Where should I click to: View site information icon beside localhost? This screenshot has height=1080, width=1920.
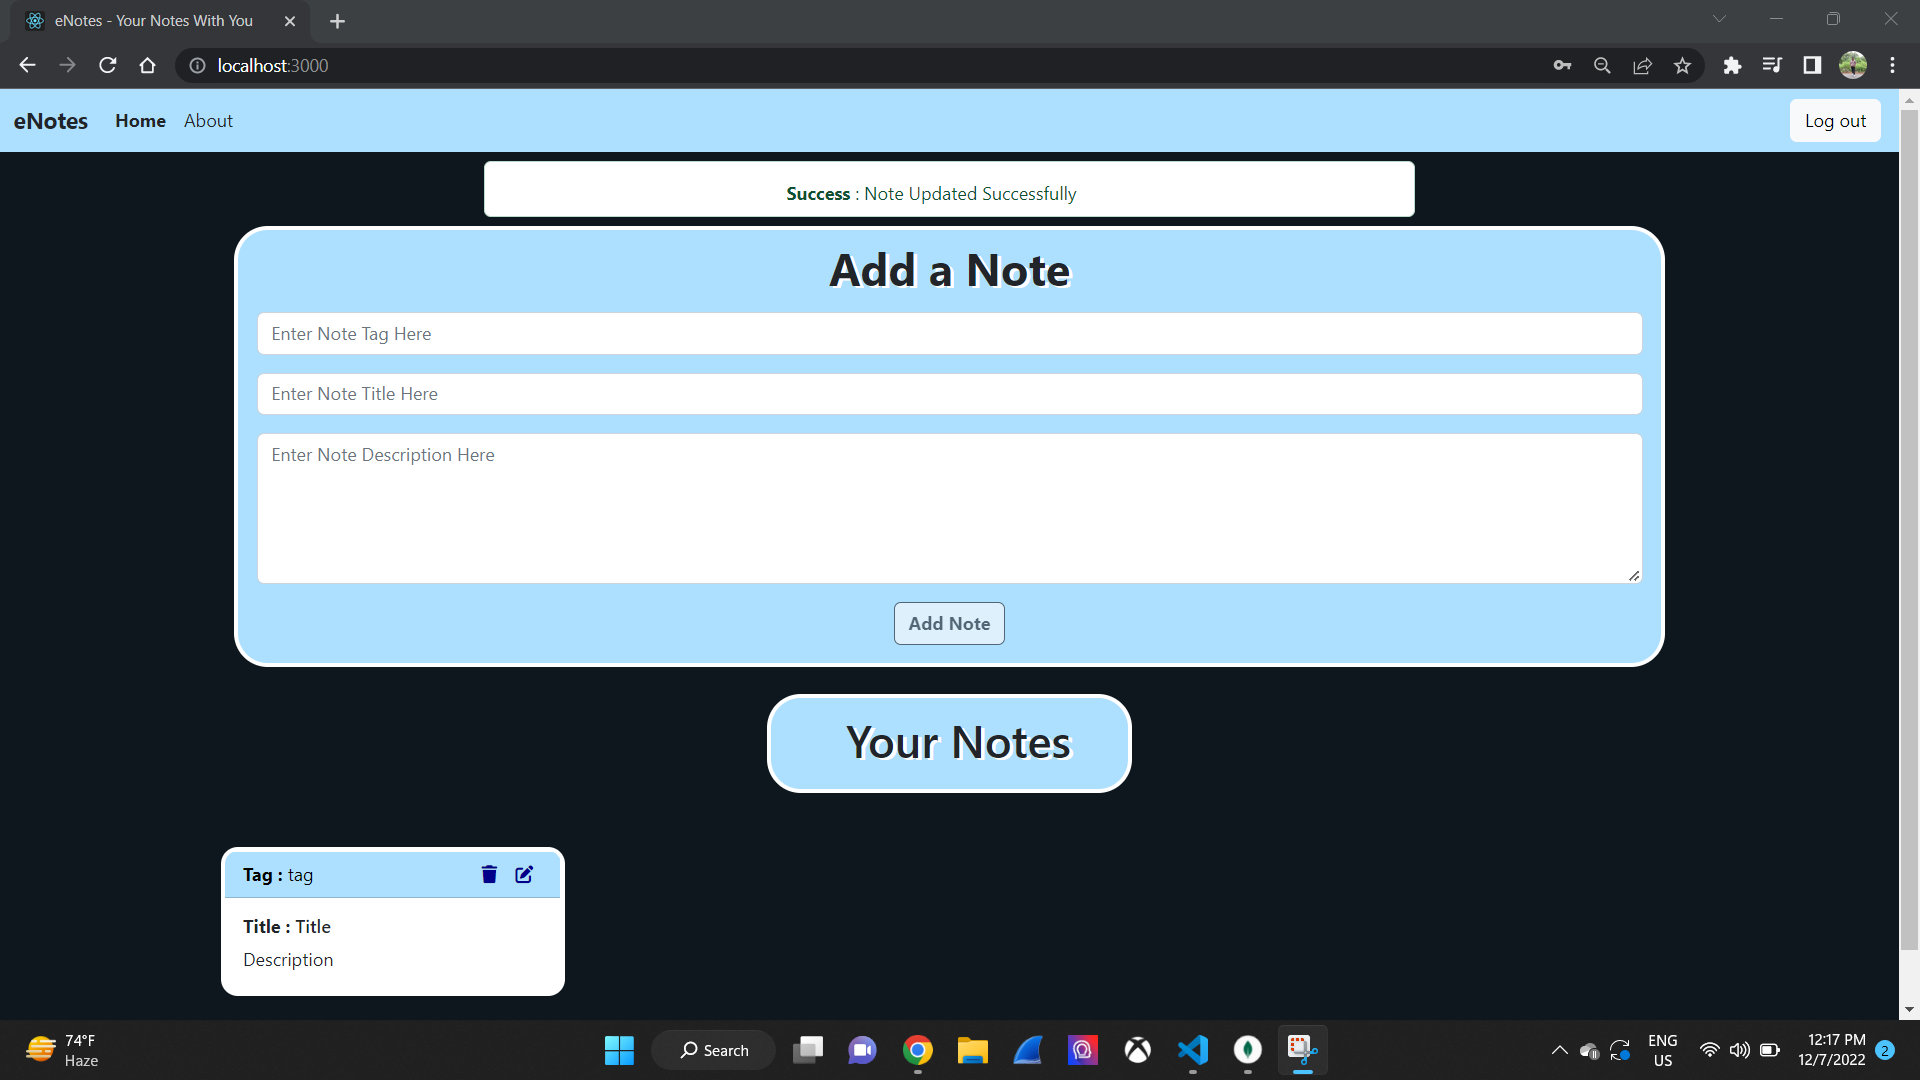198,65
